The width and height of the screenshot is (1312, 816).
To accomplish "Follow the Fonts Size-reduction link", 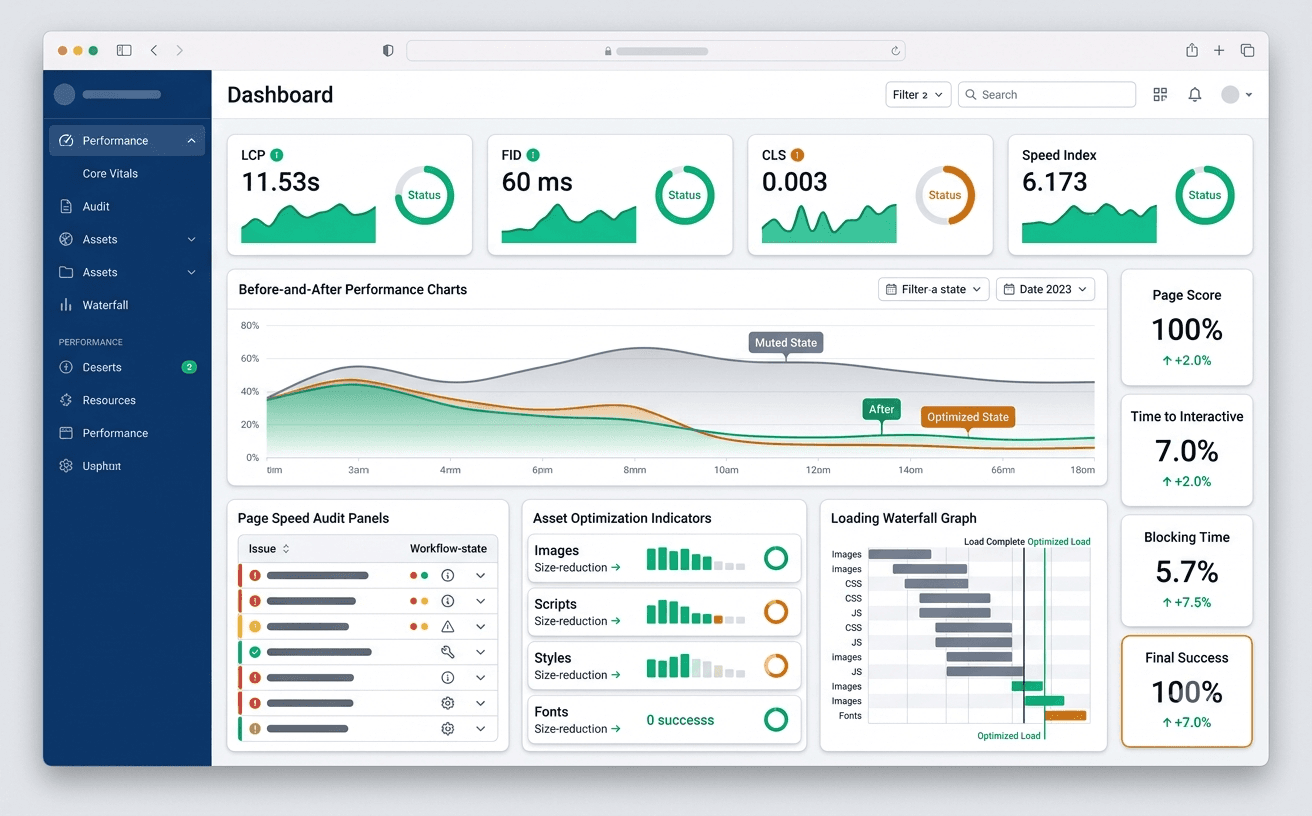I will tap(577, 729).
